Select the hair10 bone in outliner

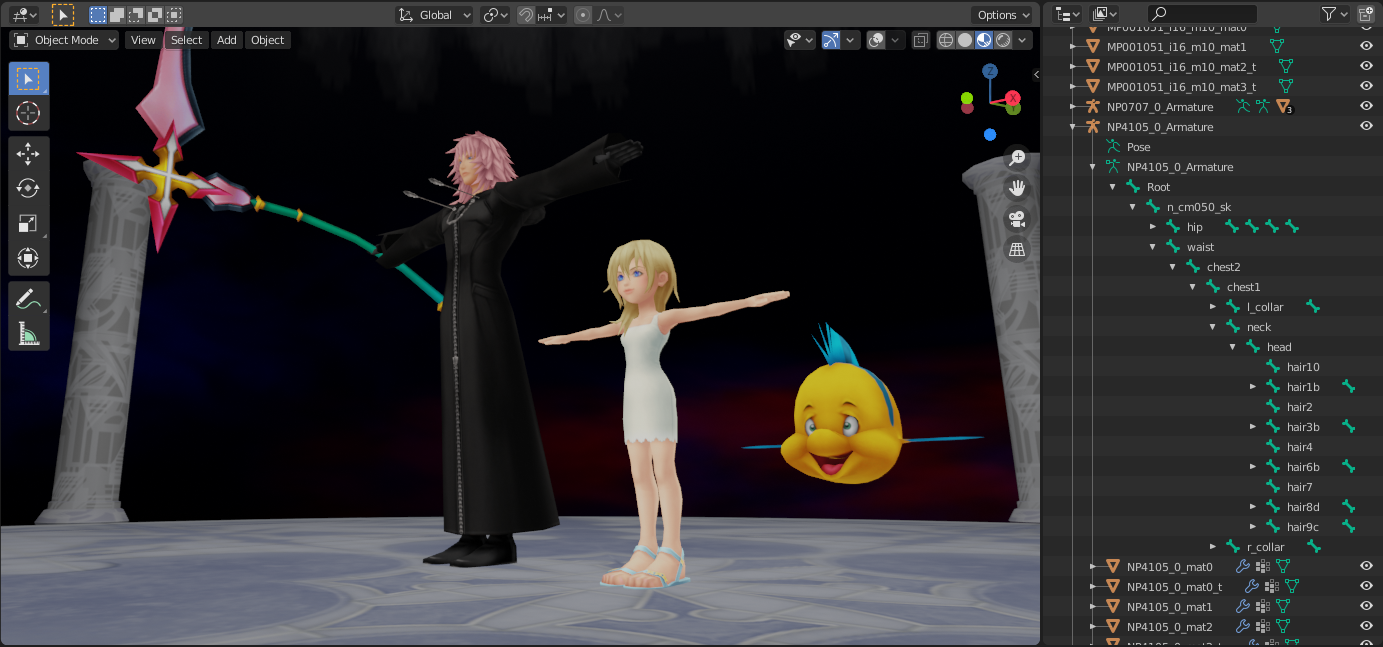tap(1303, 367)
